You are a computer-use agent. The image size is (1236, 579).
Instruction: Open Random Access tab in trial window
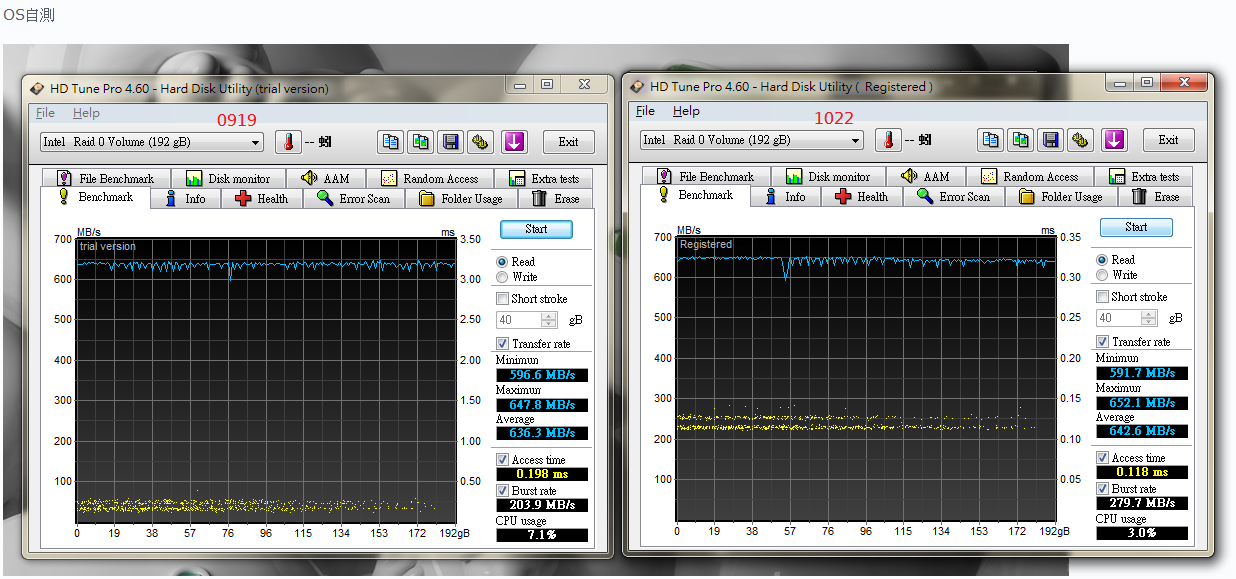(430, 179)
